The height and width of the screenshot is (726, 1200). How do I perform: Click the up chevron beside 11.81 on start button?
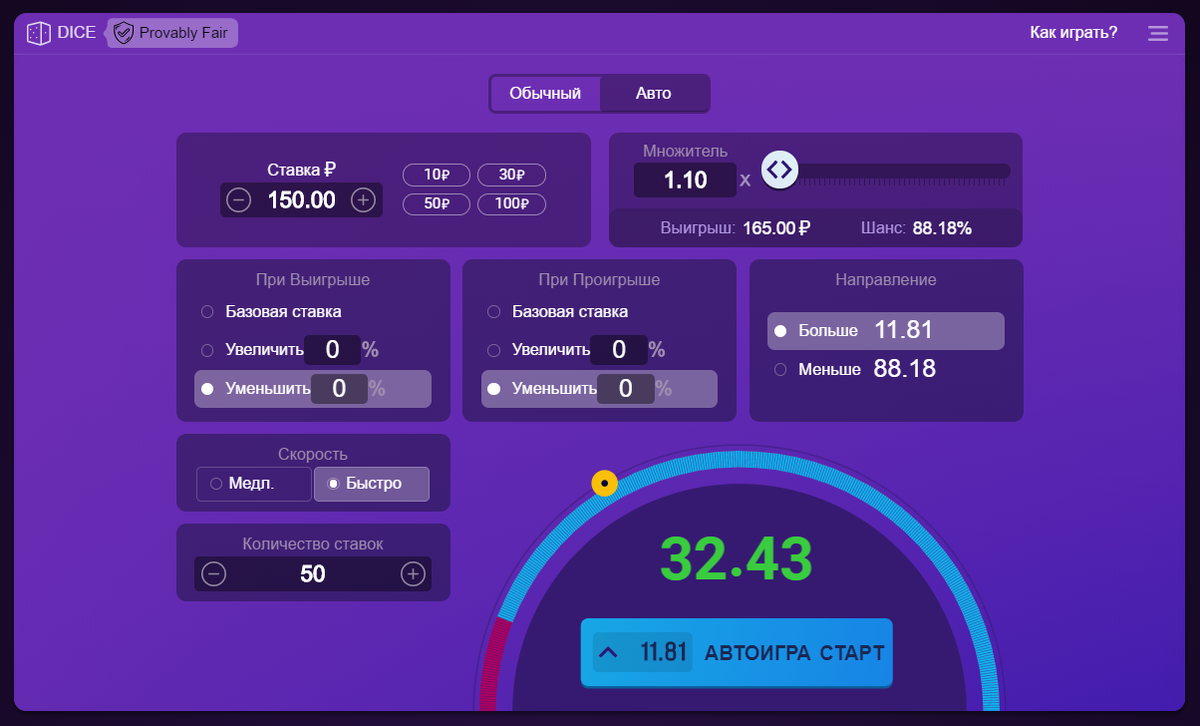pyautogui.click(x=608, y=653)
